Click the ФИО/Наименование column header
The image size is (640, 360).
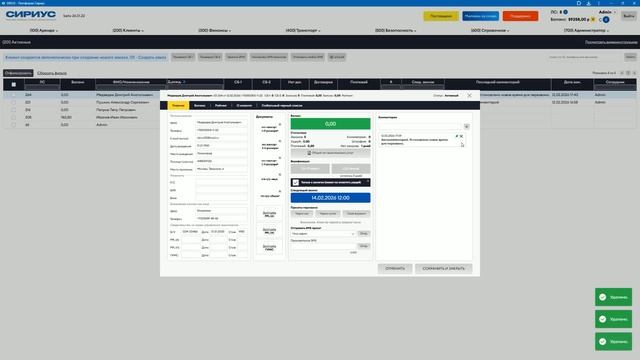click(131, 82)
